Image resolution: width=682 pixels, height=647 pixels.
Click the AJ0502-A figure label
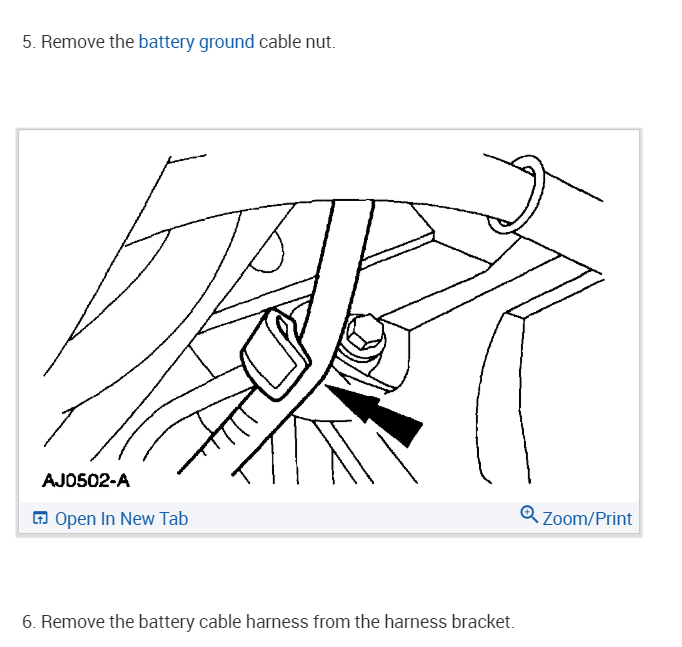pos(86,481)
